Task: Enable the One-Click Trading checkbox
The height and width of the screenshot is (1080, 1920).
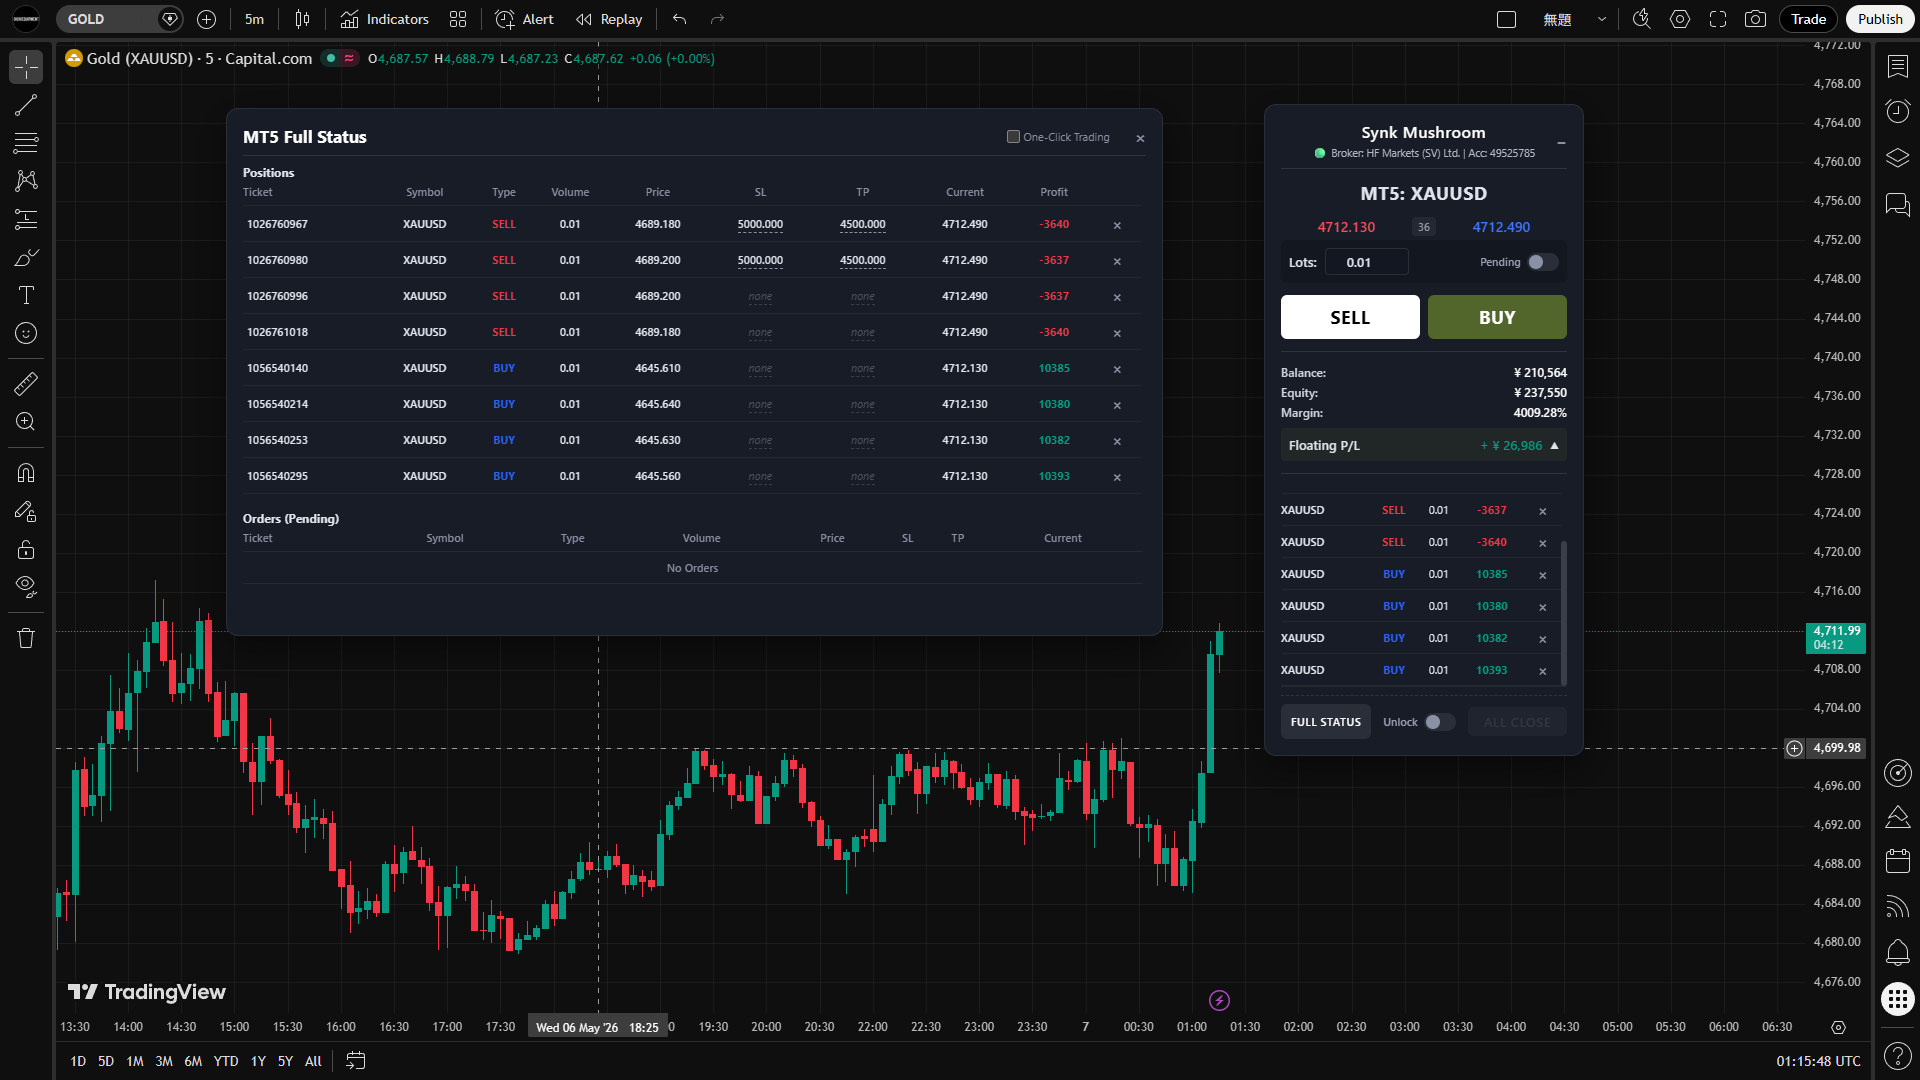Action: pyautogui.click(x=1013, y=137)
